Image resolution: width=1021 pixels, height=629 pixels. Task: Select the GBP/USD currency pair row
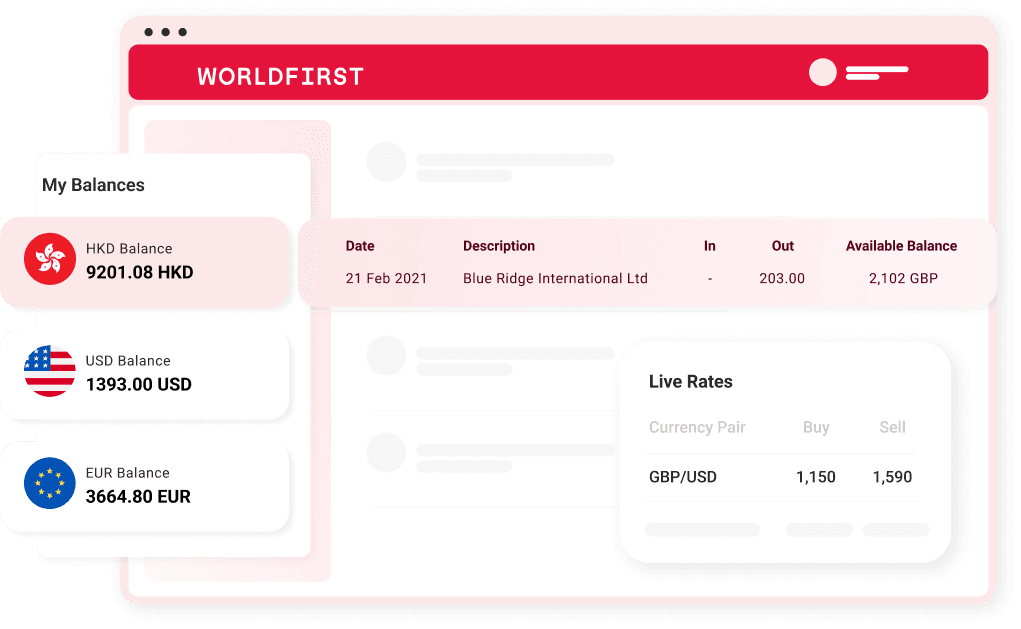click(x=781, y=477)
